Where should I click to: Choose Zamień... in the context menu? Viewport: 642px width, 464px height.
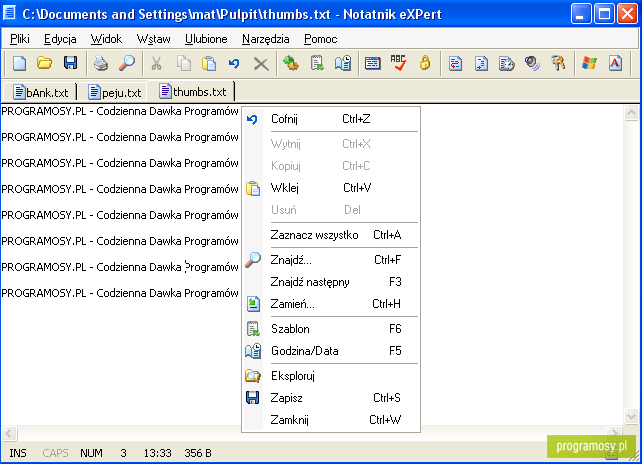[x=331, y=304]
